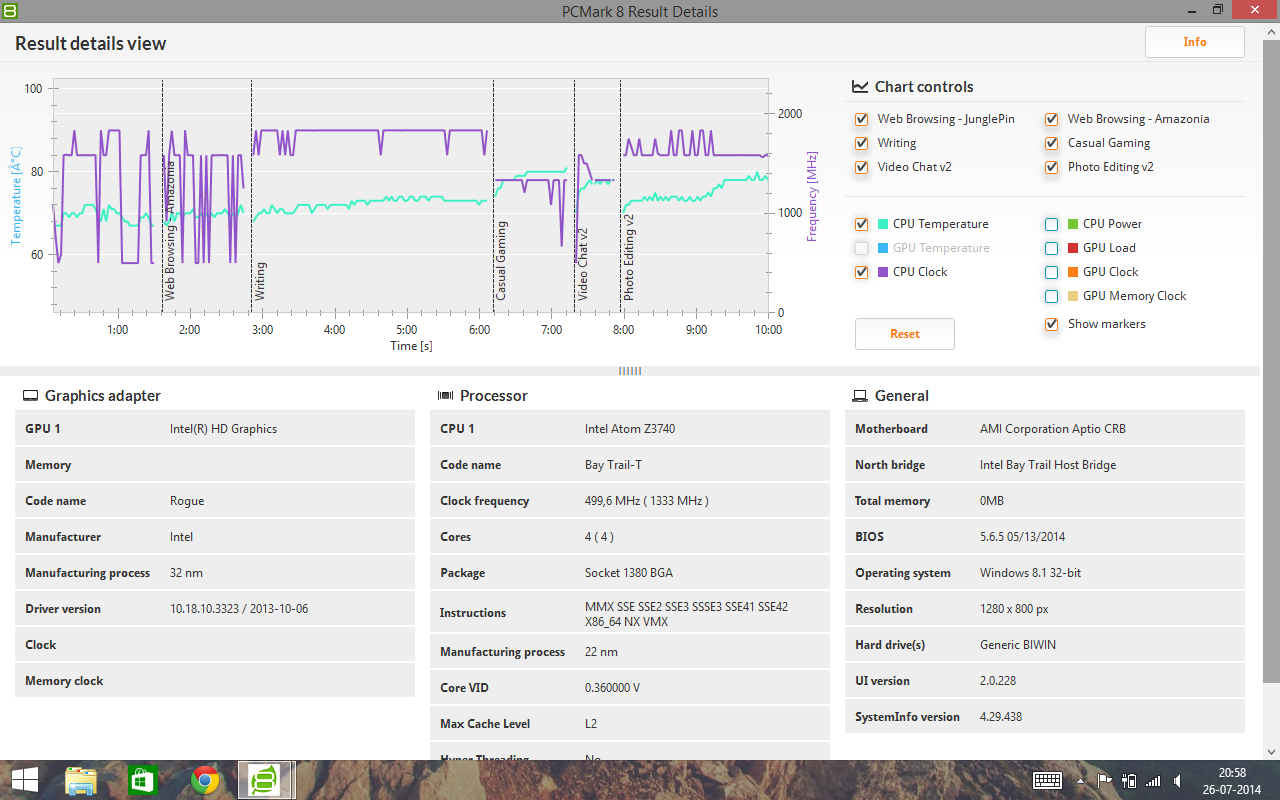
Task: Click PCMark 8 taskbar icon
Action: tap(266, 780)
